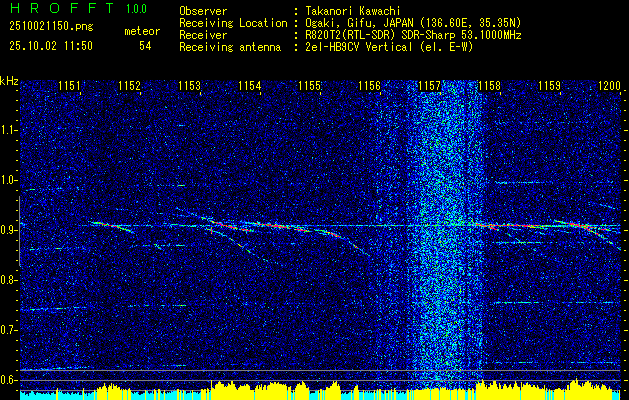
Task: Click the wideband noise burst near 1157
Action: pos(443,235)
